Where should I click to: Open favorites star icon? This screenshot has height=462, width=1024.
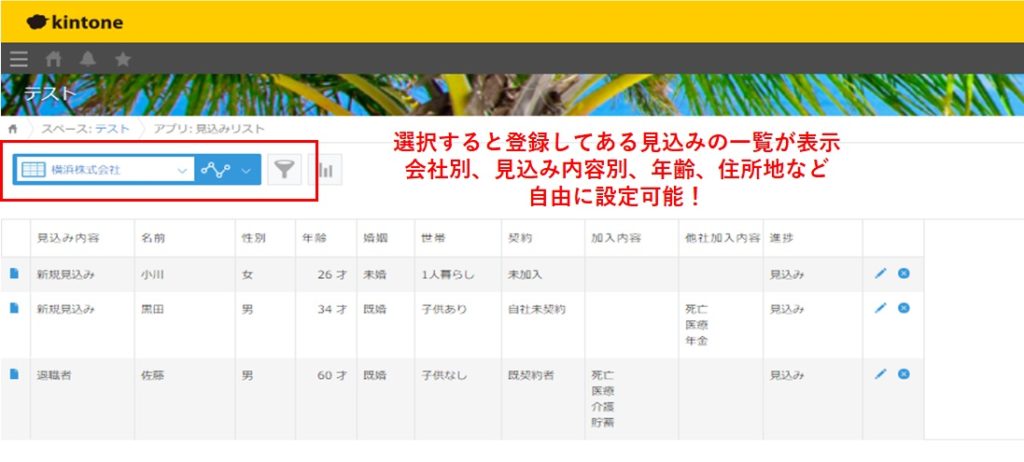click(123, 59)
